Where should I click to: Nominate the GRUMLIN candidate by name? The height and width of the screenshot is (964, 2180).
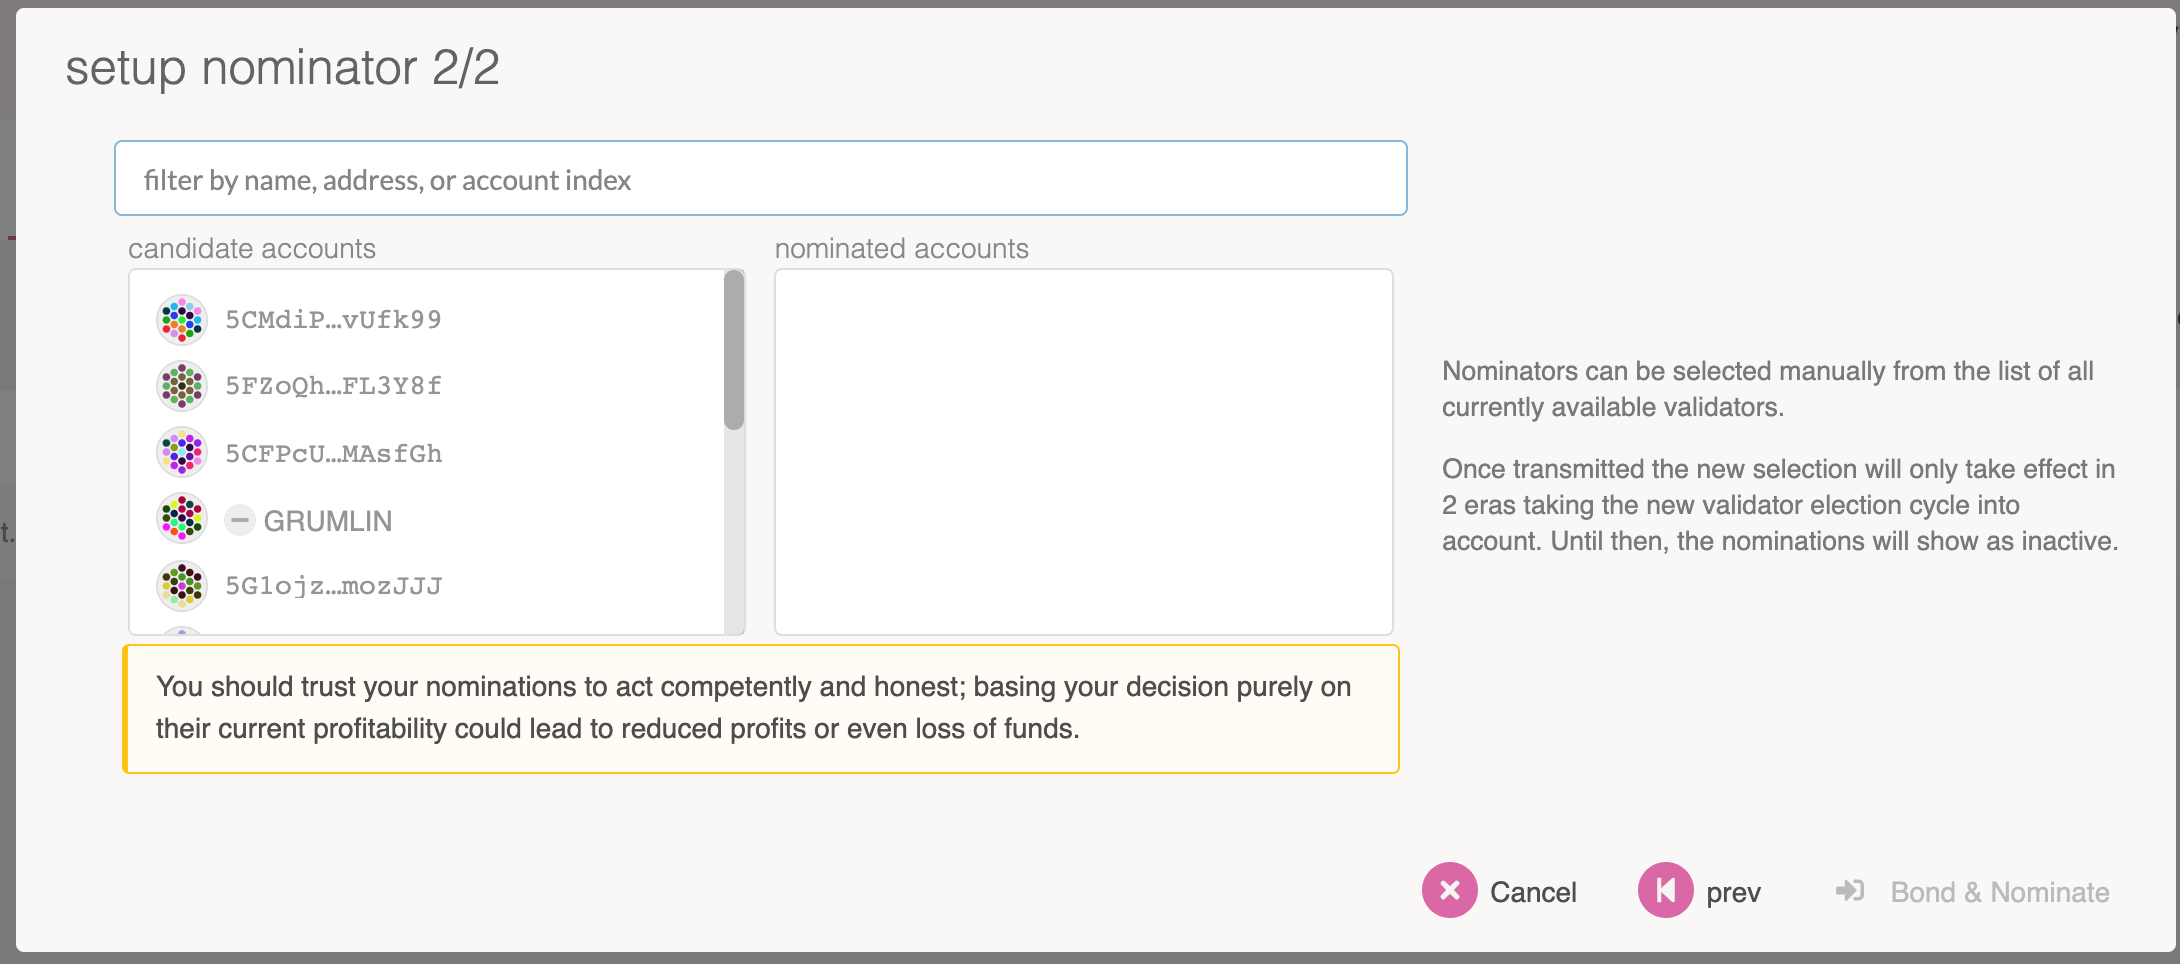click(x=328, y=521)
